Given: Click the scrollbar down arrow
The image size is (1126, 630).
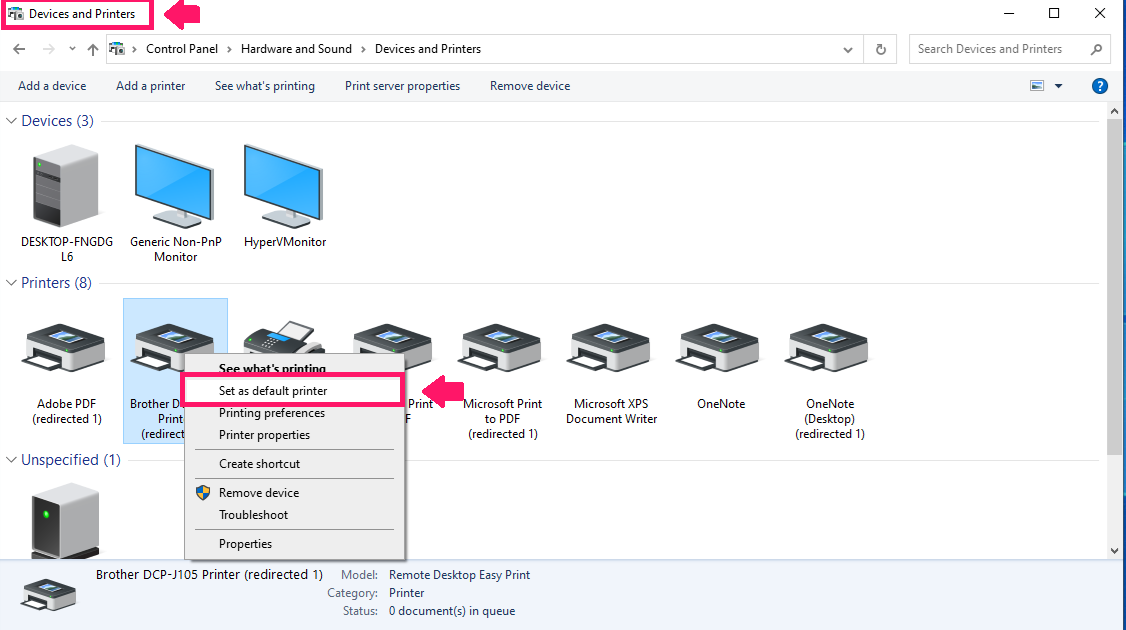Looking at the screenshot, I should 1114,551.
